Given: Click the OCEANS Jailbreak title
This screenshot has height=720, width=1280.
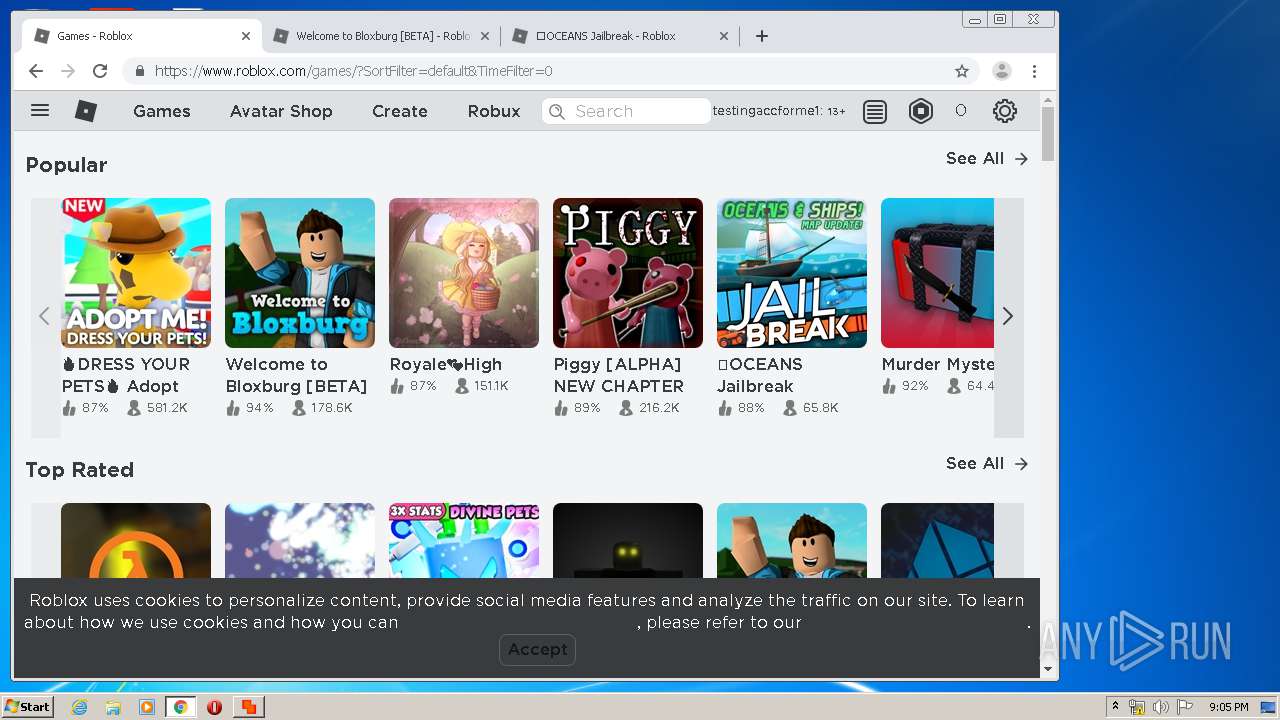Looking at the screenshot, I should click(760, 375).
